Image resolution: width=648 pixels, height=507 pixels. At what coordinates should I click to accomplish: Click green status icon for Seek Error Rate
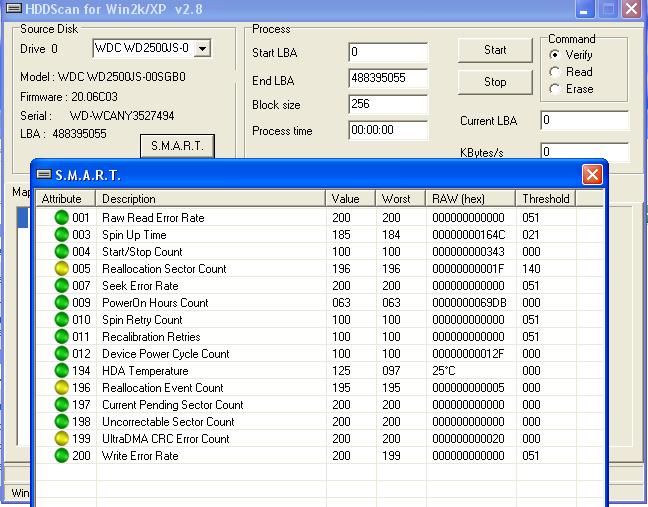pos(62,286)
